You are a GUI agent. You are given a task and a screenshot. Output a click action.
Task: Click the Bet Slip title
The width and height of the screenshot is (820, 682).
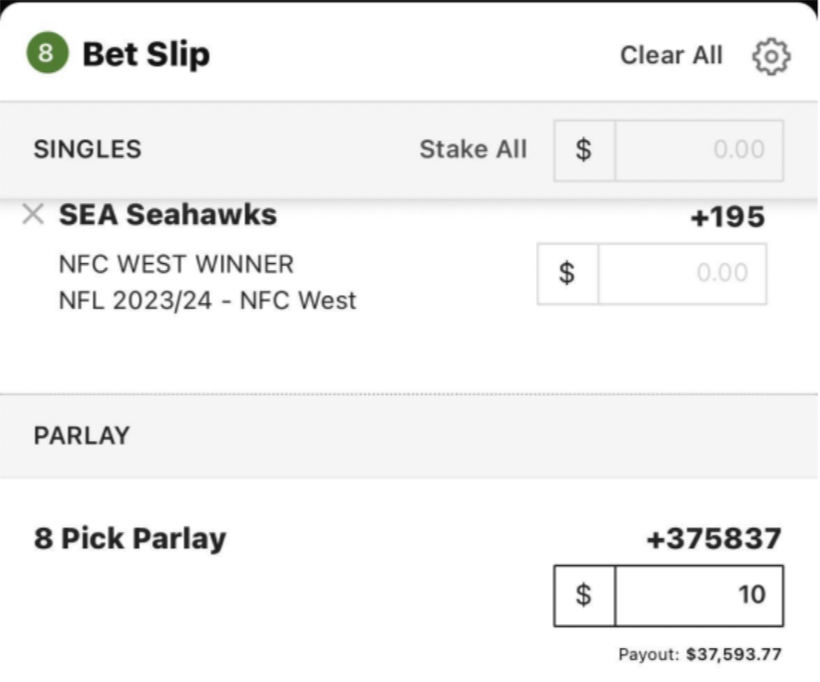click(x=146, y=54)
